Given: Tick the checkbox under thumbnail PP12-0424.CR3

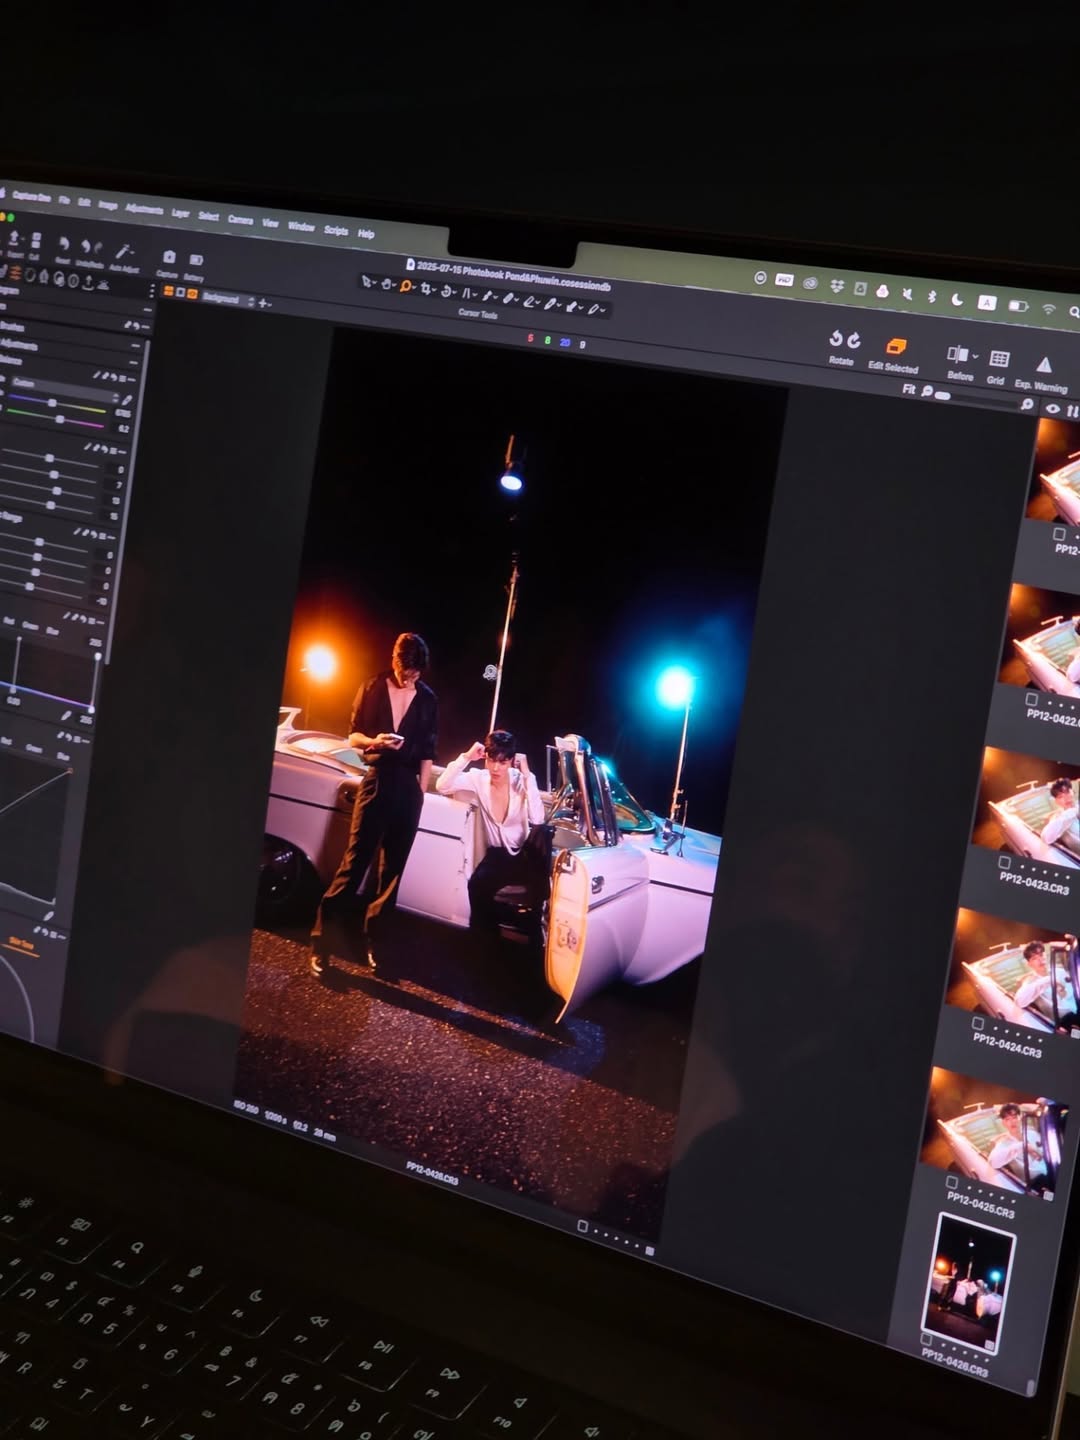Looking at the screenshot, I should tap(977, 1024).
